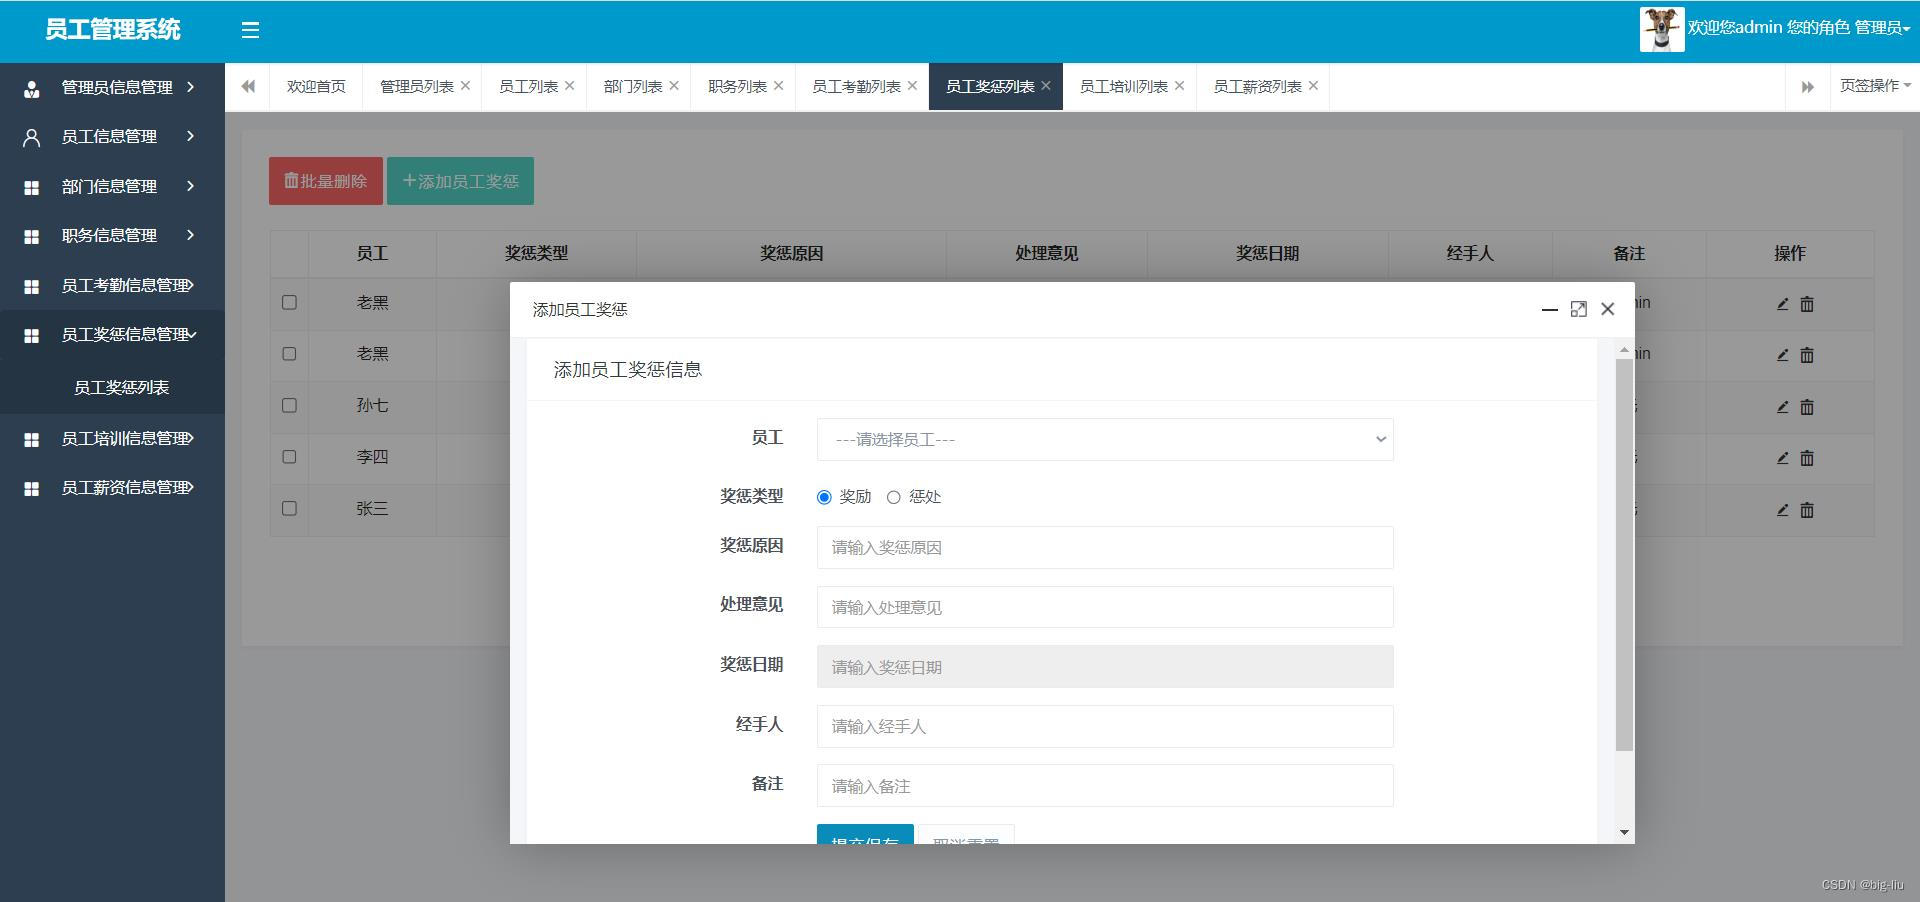
Task: Maximize the 添加员工奖惩 dialog
Action: pos(1578,309)
